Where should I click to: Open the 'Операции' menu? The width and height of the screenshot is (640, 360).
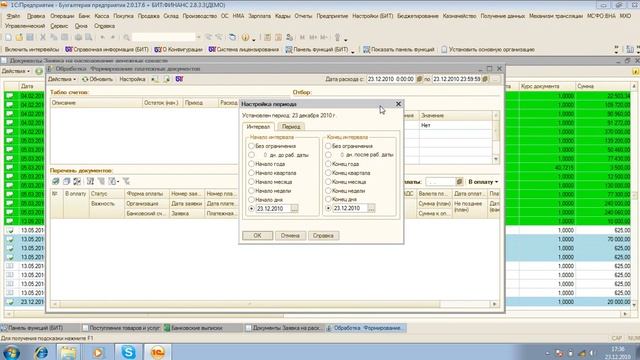(62, 16)
